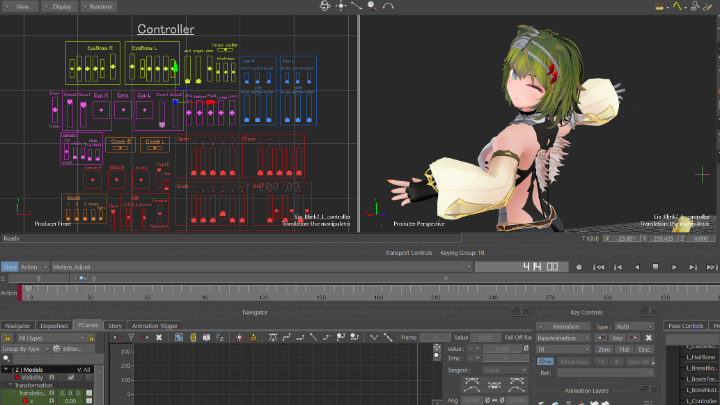Open the Type Auto dropdown in Key Controls

(x=634, y=326)
